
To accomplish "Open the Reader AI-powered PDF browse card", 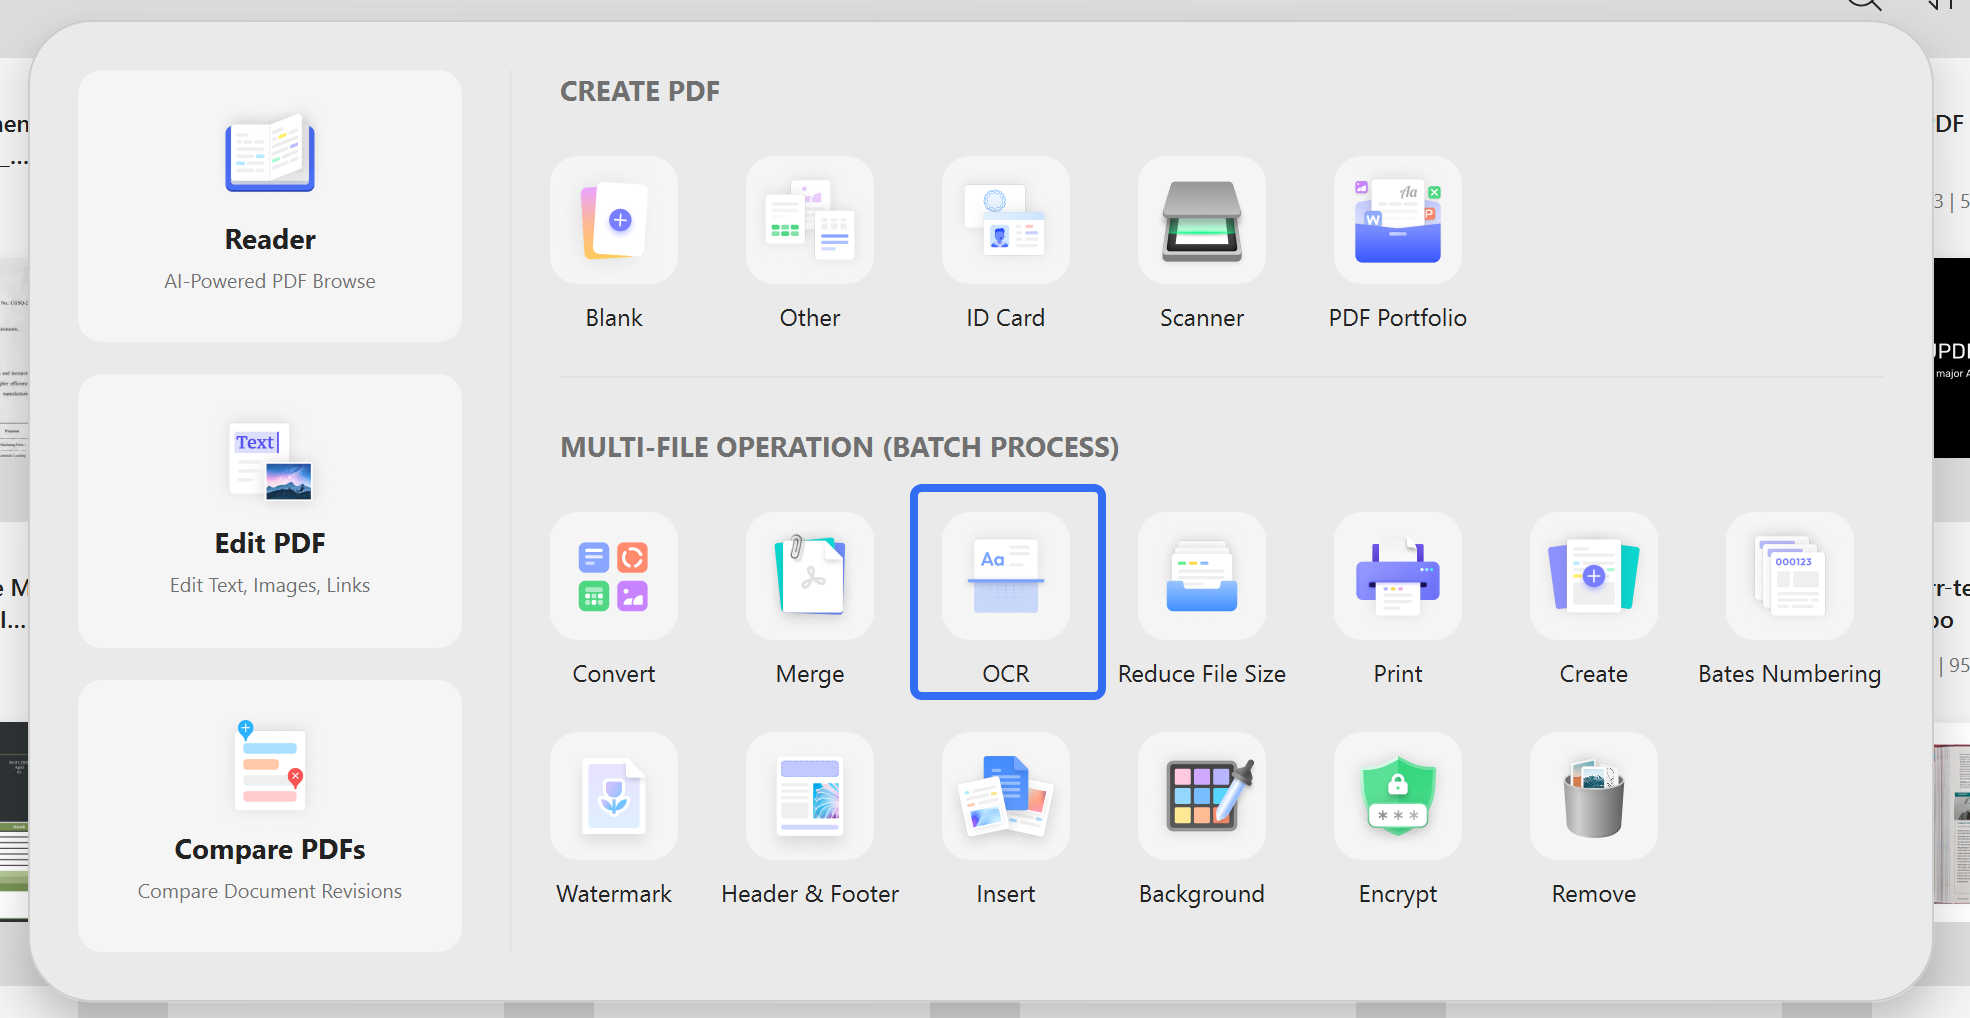I will pos(270,206).
